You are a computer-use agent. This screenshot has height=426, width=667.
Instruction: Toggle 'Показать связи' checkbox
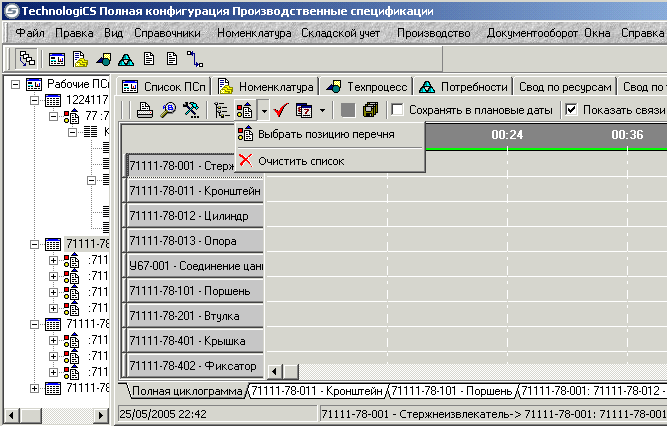coord(571,110)
